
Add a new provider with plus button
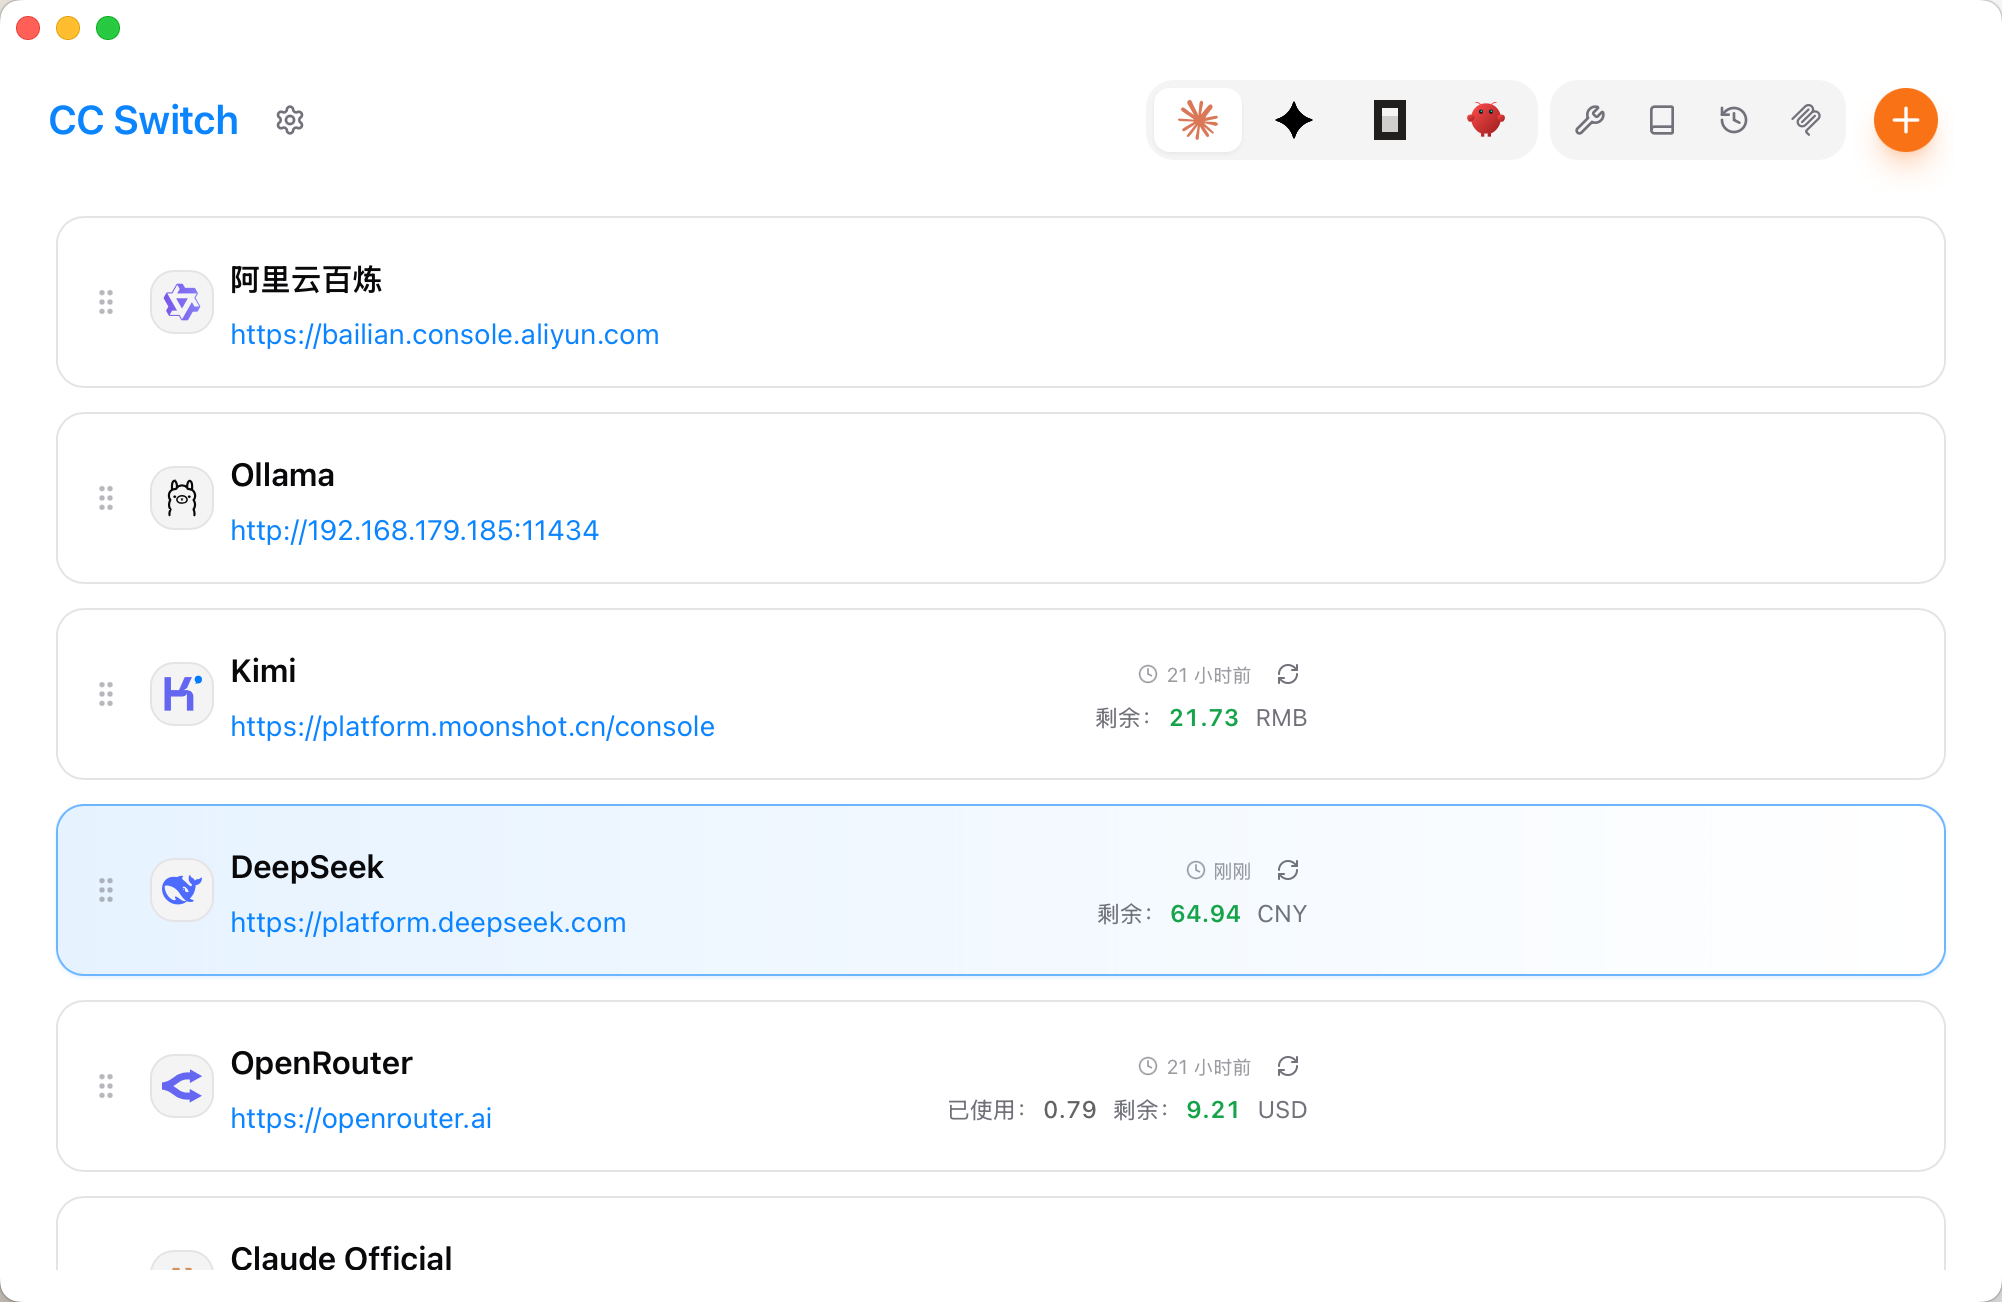(1906, 120)
